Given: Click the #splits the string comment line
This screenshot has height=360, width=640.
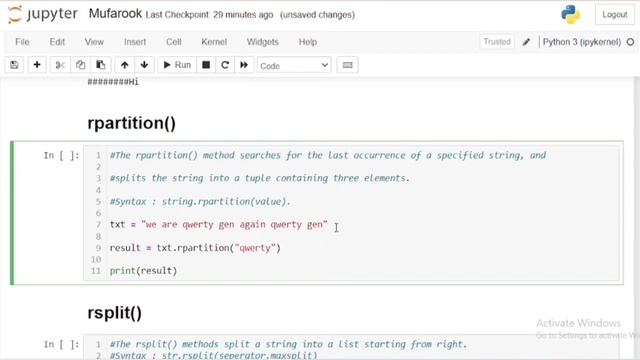Looking at the screenshot, I should [260, 178].
